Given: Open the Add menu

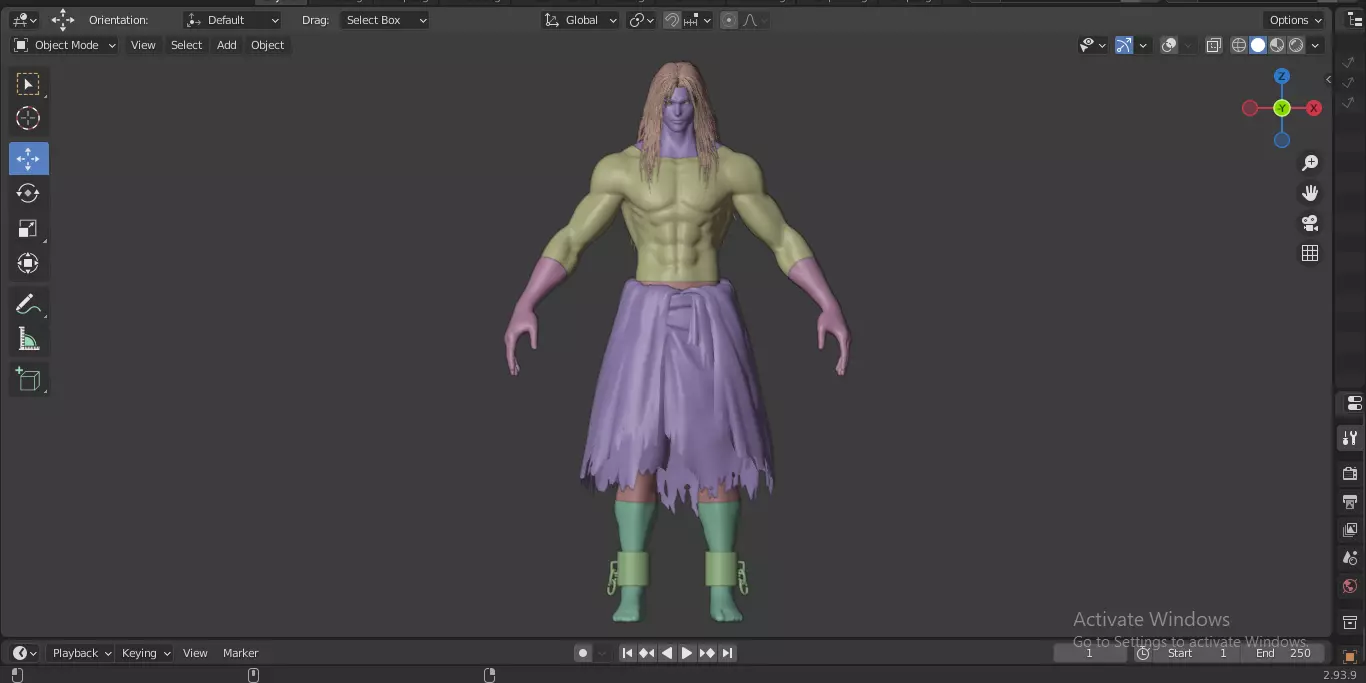Looking at the screenshot, I should pyautogui.click(x=227, y=45).
